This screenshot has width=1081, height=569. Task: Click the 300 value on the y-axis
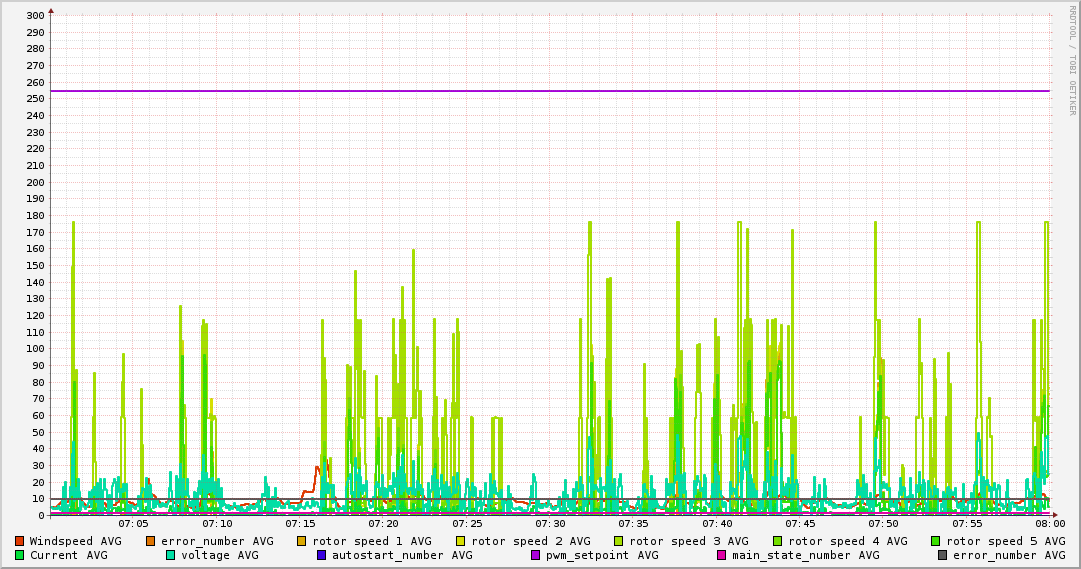tap(34, 16)
